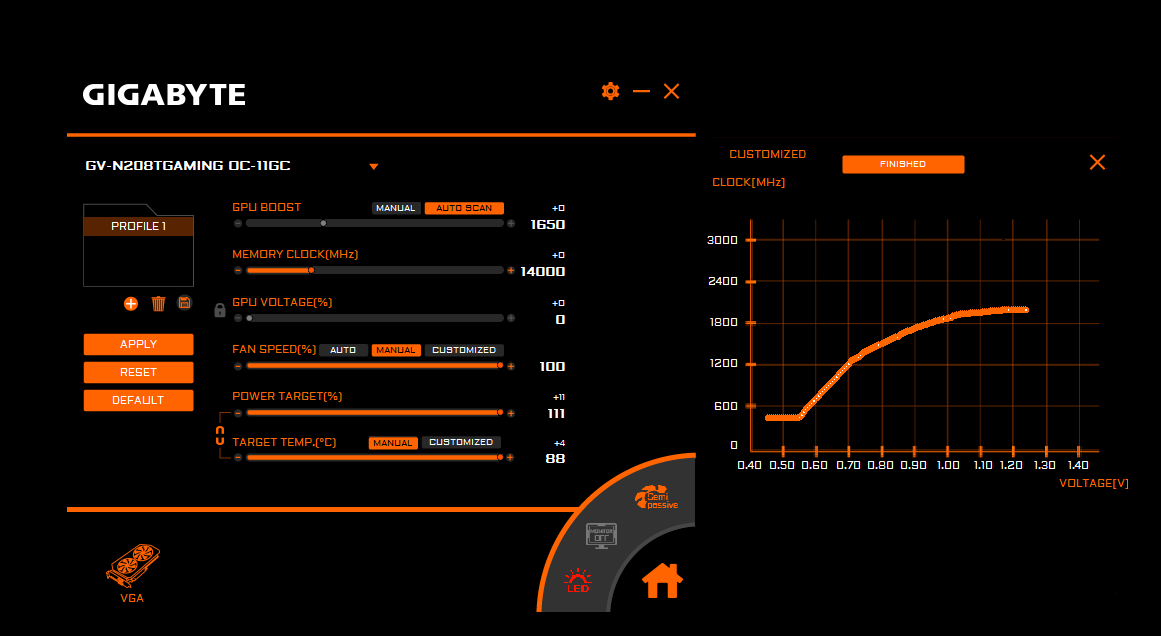The image size is (1161, 636).
Task: Increase Power Target with plus icon
Action: coord(511,413)
